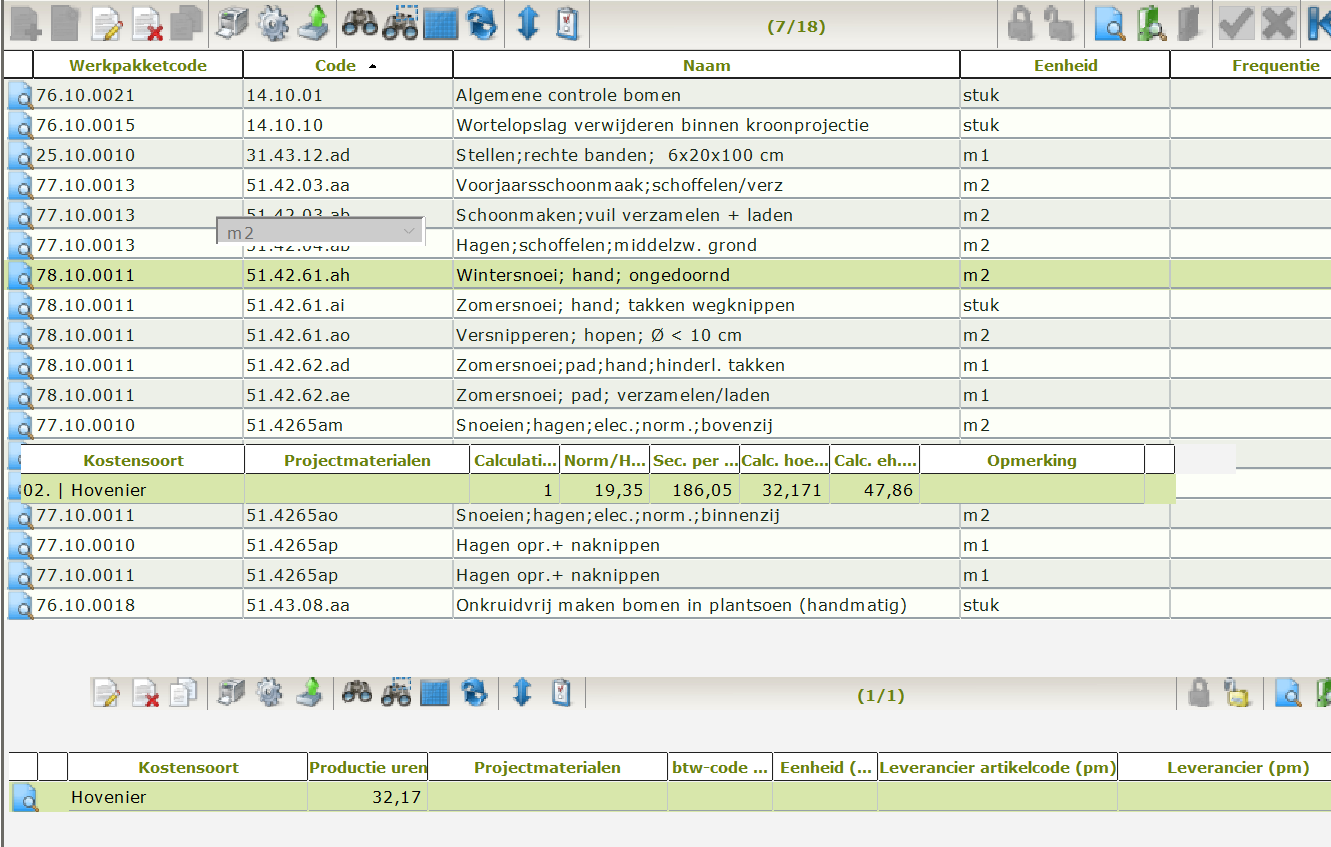Click the gear icon in the (1/1) toolbar

[x=271, y=692]
